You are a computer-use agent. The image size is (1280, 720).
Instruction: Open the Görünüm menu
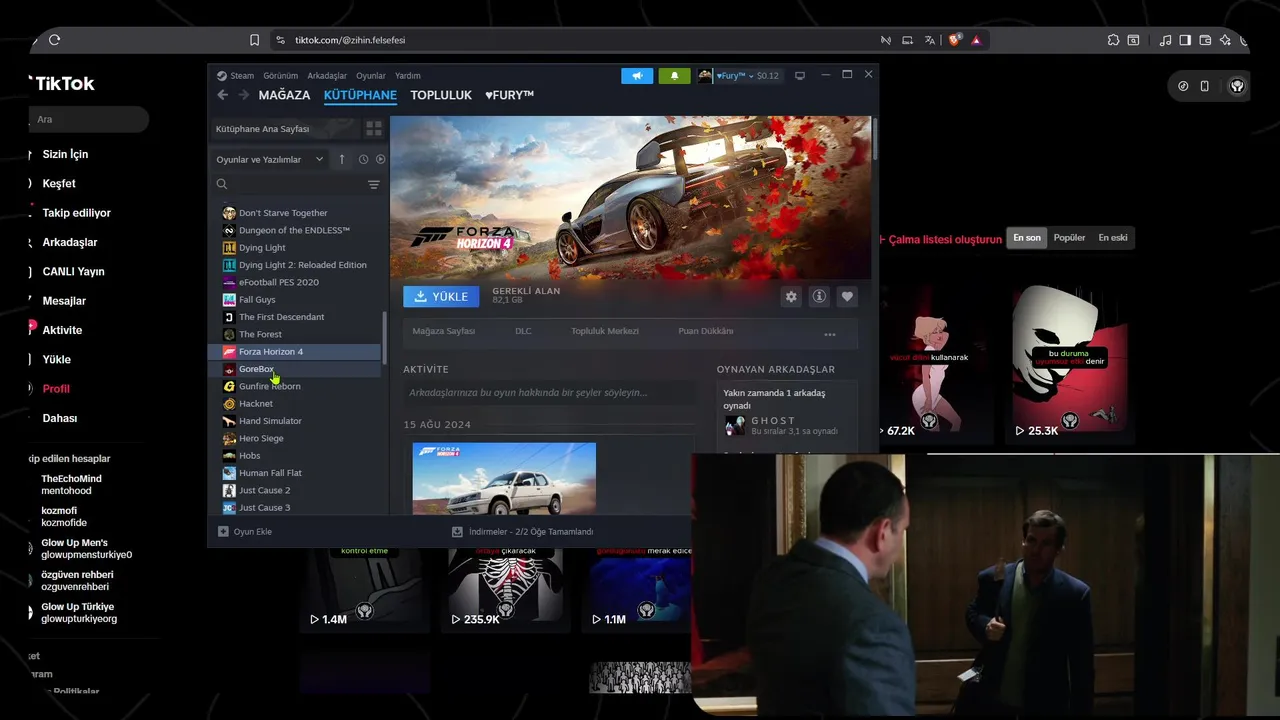tap(280, 75)
